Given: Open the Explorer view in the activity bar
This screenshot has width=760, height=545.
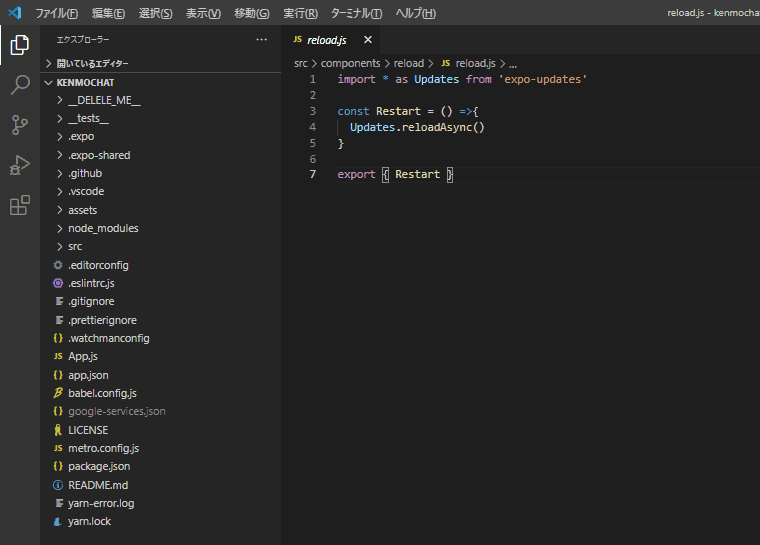Looking at the screenshot, I should [20, 45].
